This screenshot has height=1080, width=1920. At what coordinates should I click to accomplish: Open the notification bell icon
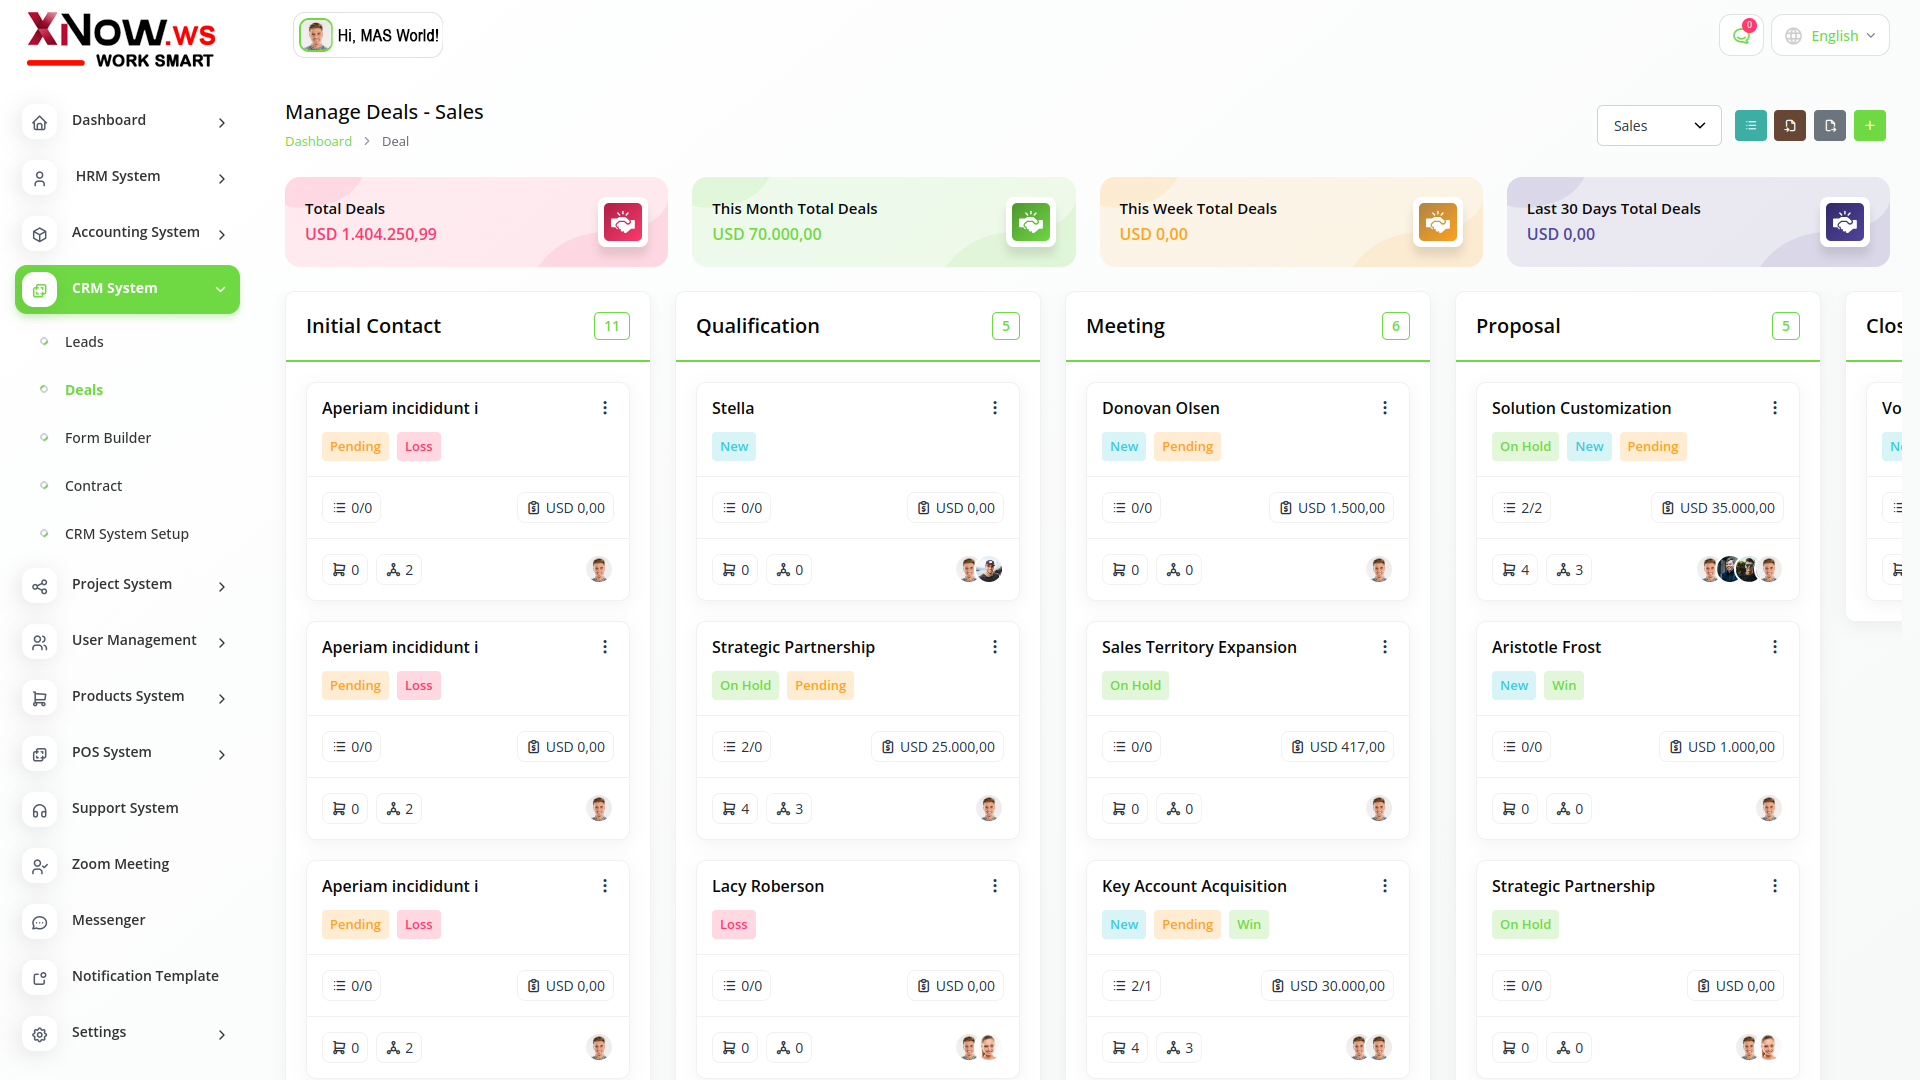1741,36
